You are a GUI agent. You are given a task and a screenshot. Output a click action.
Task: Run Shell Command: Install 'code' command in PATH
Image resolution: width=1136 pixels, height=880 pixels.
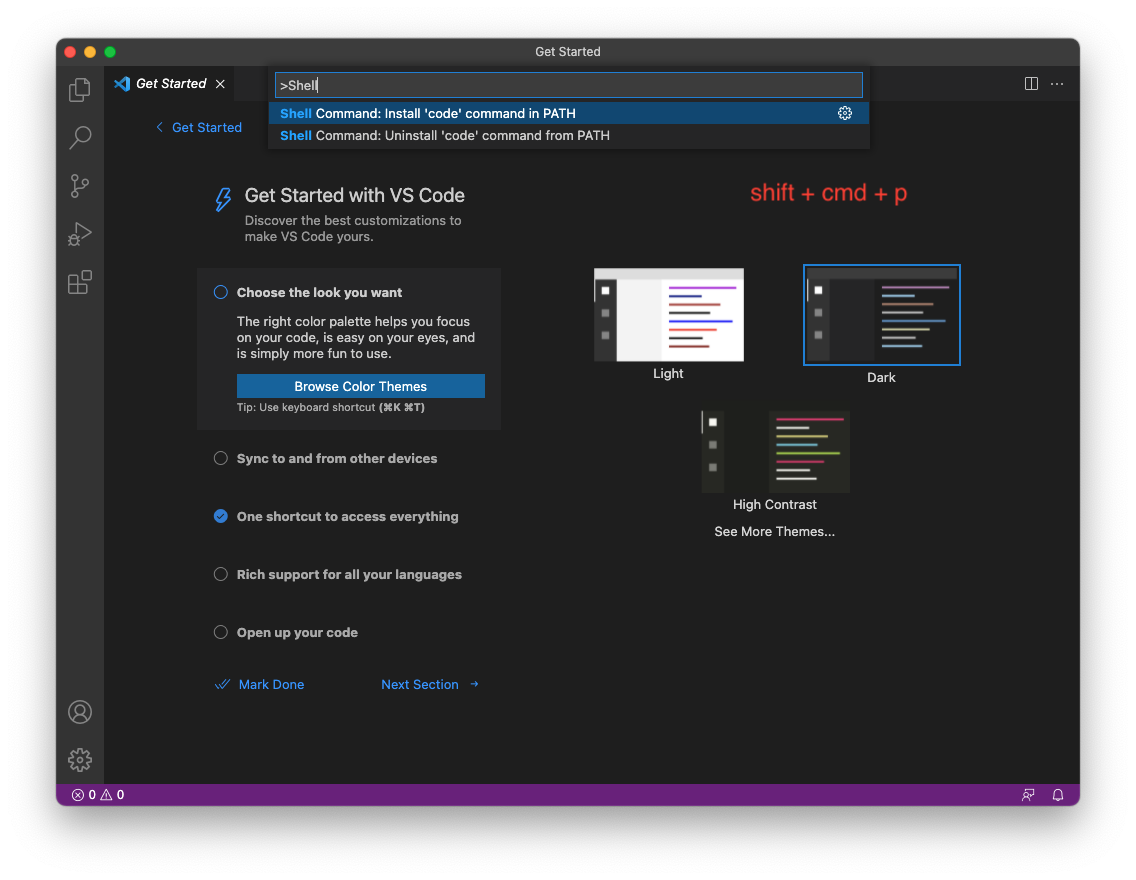click(569, 113)
